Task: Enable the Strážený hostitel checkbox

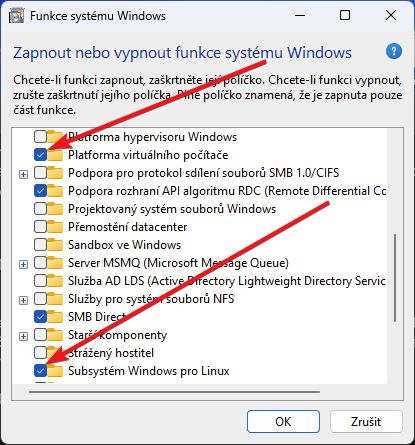Action: click(x=40, y=353)
